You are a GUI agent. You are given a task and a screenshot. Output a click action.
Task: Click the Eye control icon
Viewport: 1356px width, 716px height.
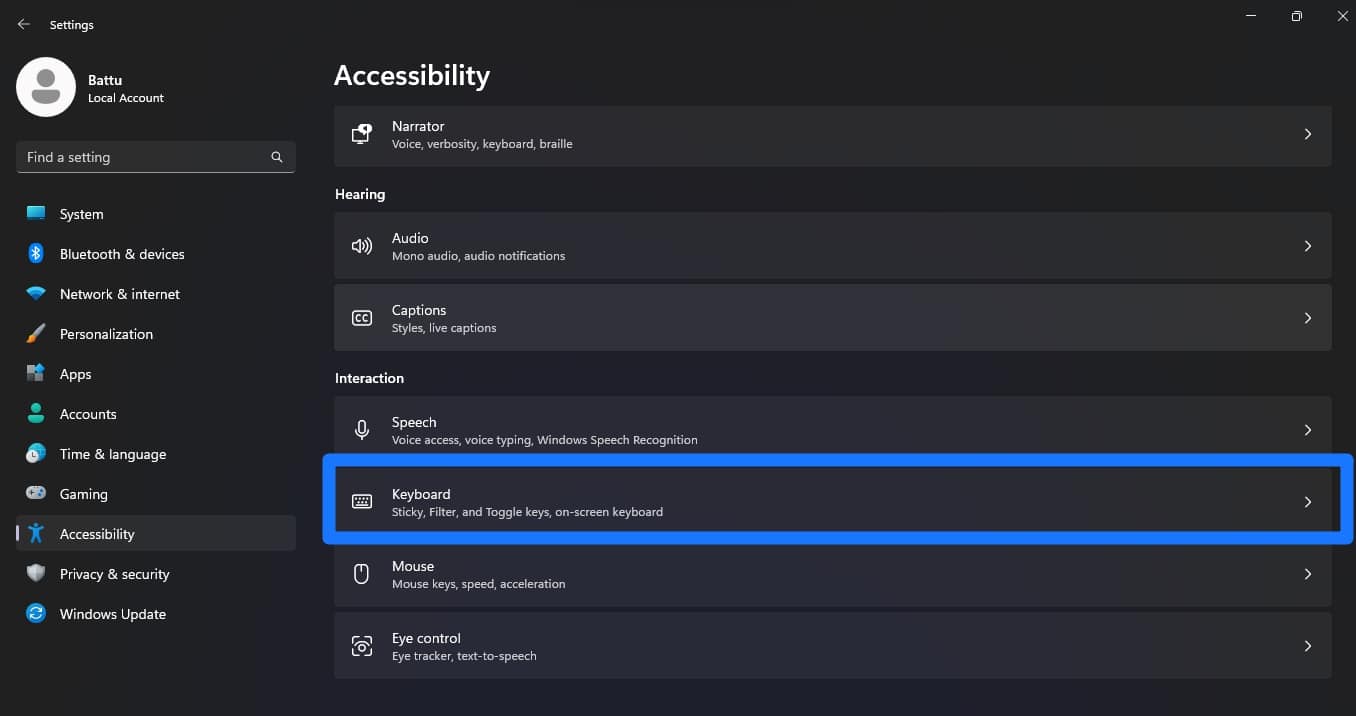click(361, 645)
